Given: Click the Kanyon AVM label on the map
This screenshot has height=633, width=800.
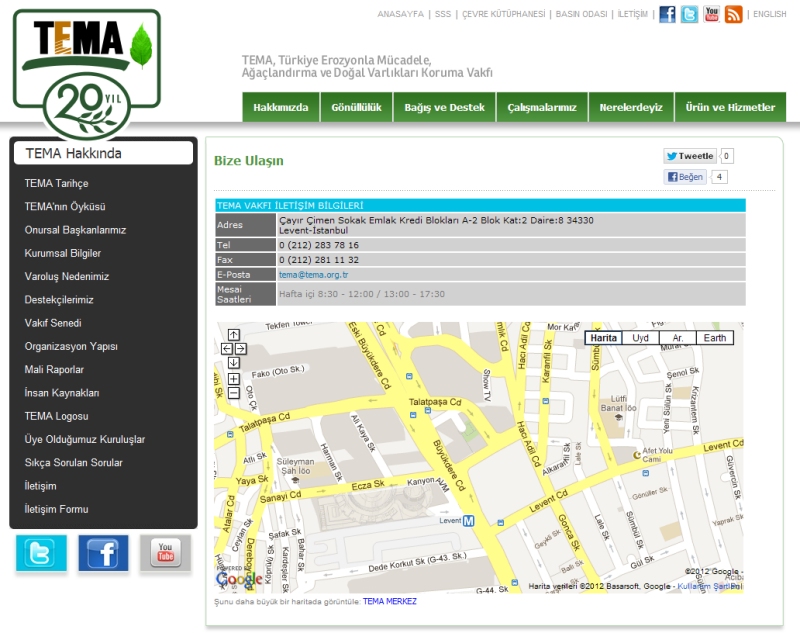Looking at the screenshot, I should pos(428,483).
